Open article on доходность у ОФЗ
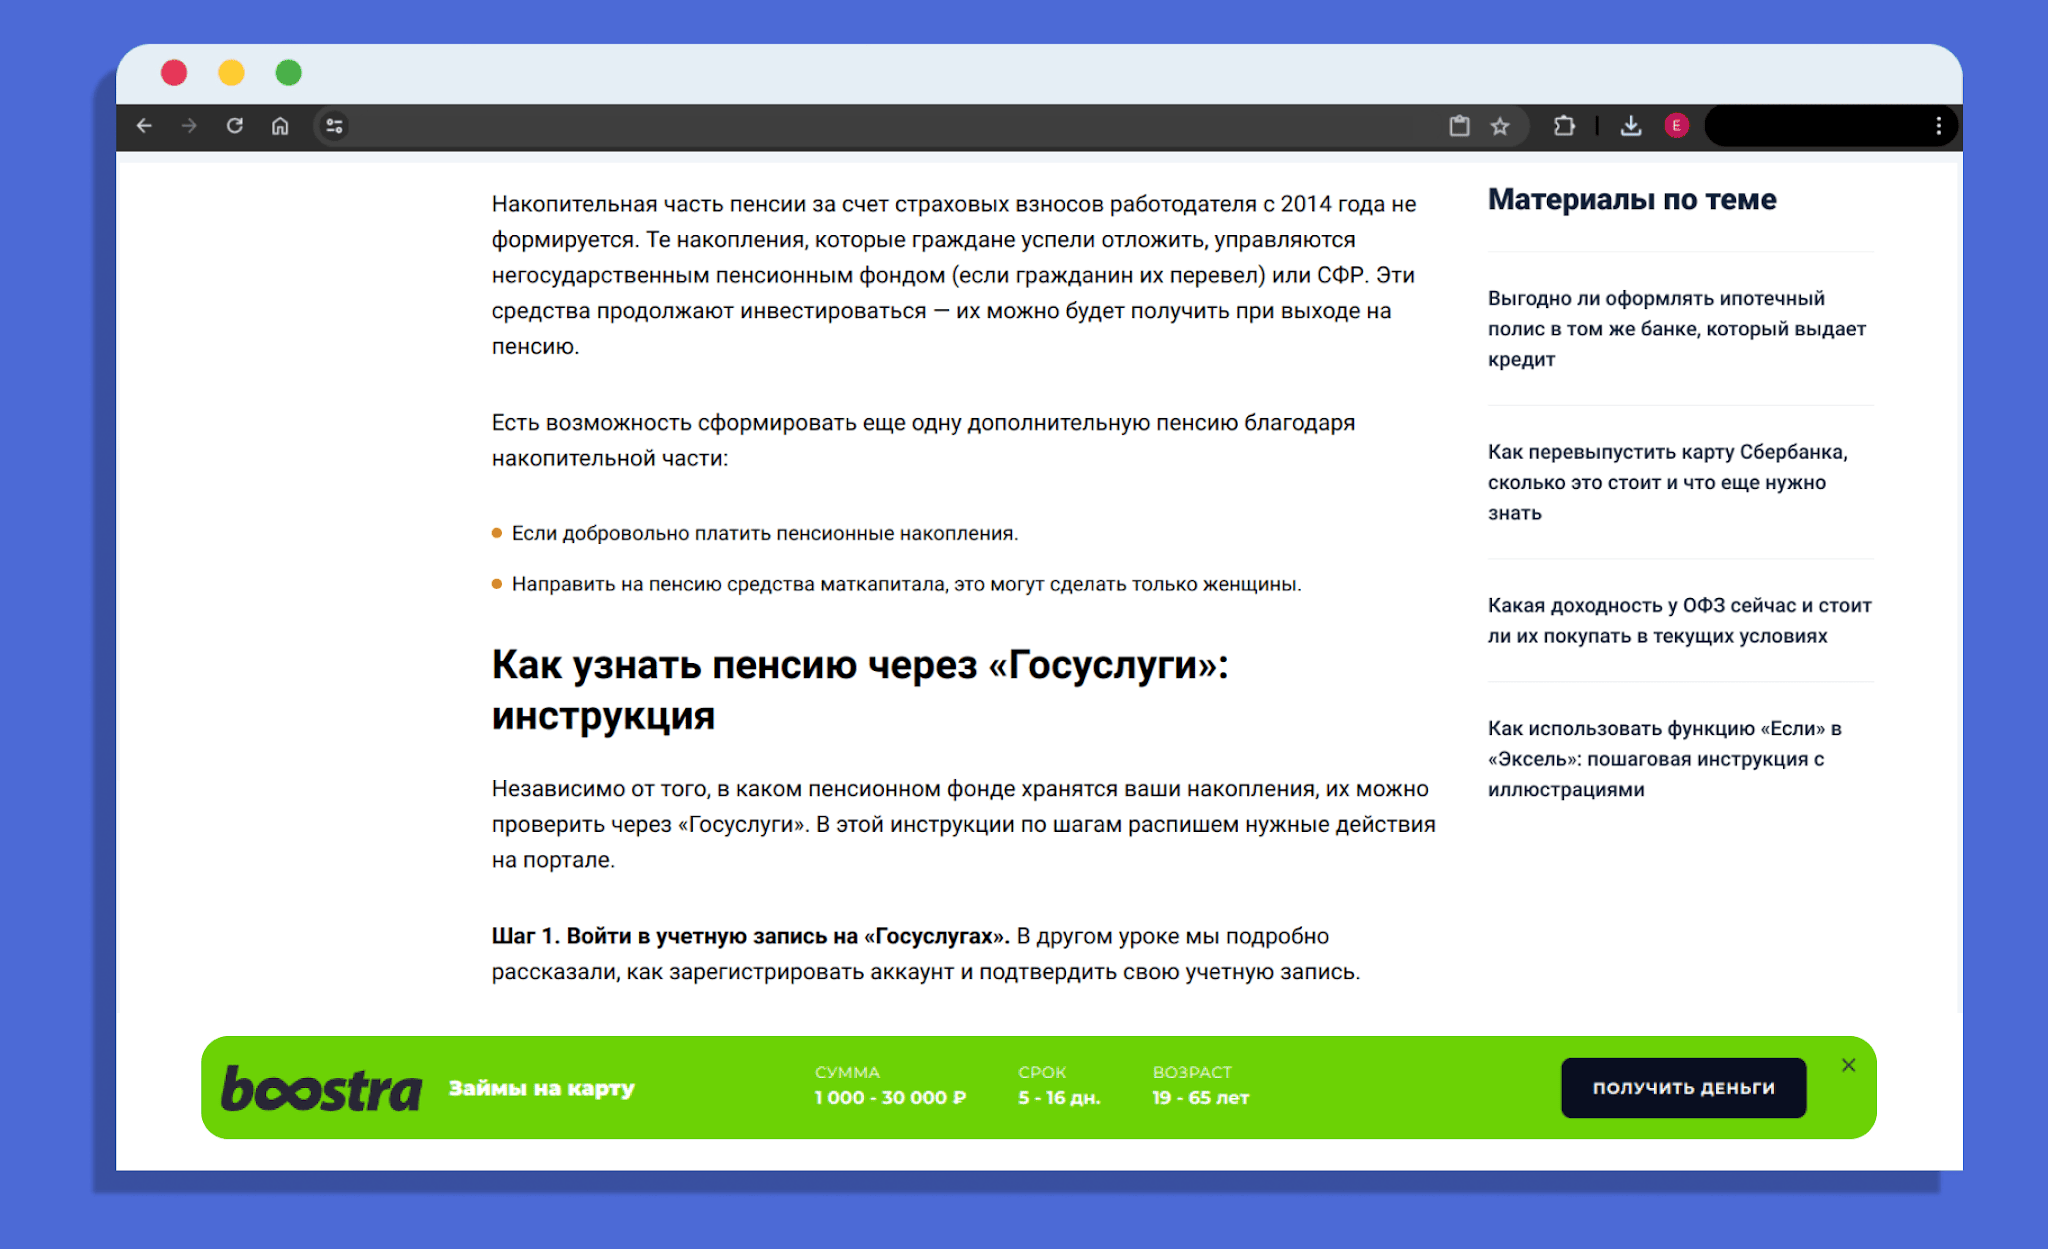This screenshot has width=2048, height=1249. 1679,620
